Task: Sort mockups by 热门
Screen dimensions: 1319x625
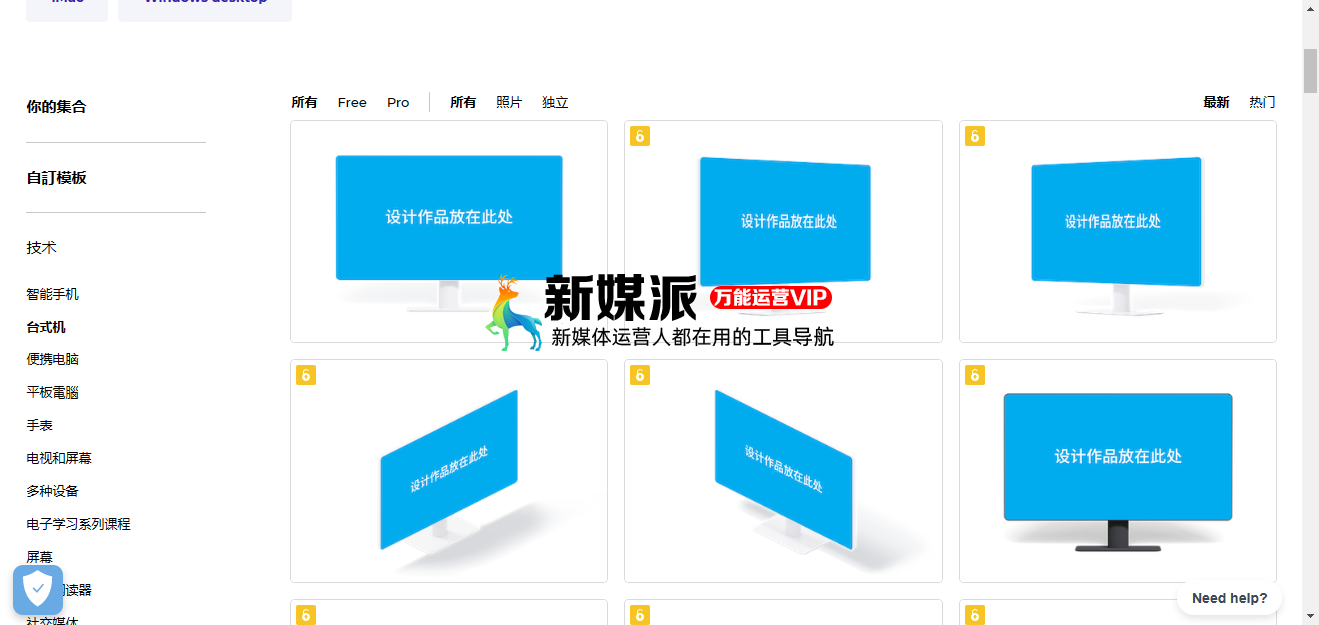Action: (1262, 102)
